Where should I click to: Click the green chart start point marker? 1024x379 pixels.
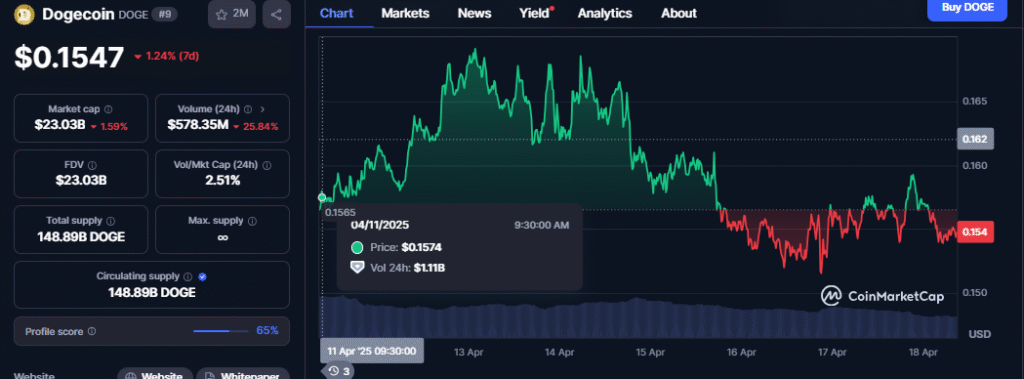322,197
